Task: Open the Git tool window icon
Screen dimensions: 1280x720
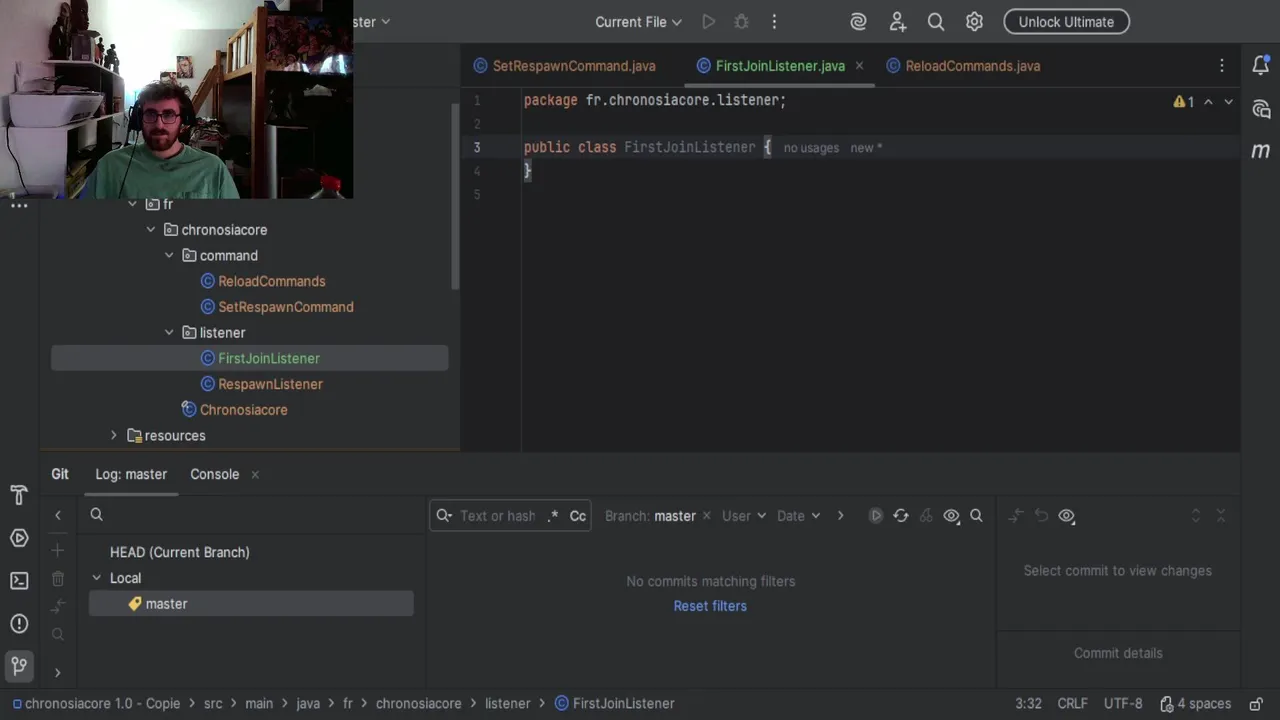Action: coord(19,665)
